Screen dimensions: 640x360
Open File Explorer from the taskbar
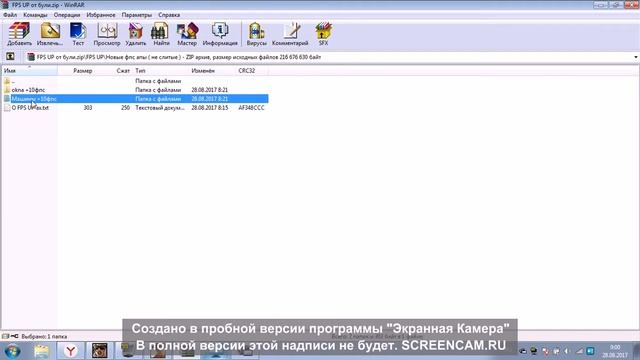tap(42, 351)
